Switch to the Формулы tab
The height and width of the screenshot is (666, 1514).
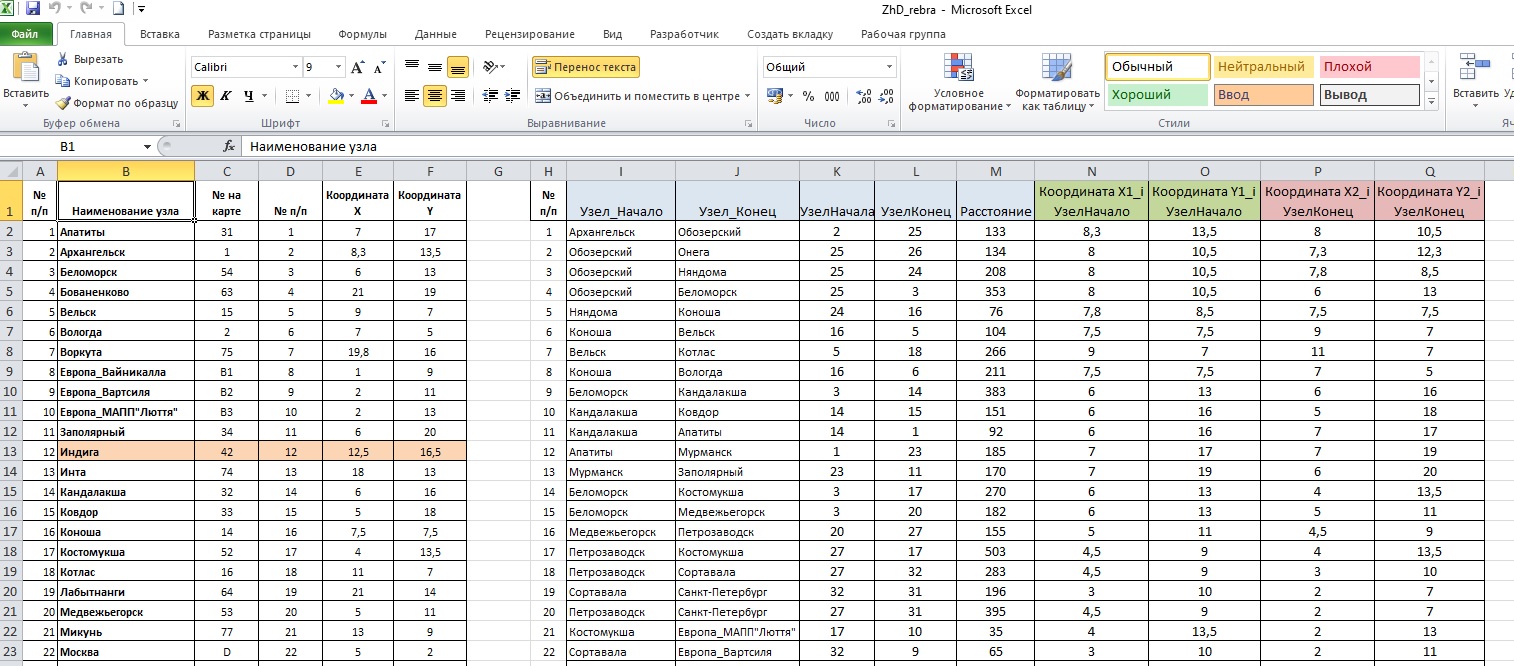tap(362, 34)
